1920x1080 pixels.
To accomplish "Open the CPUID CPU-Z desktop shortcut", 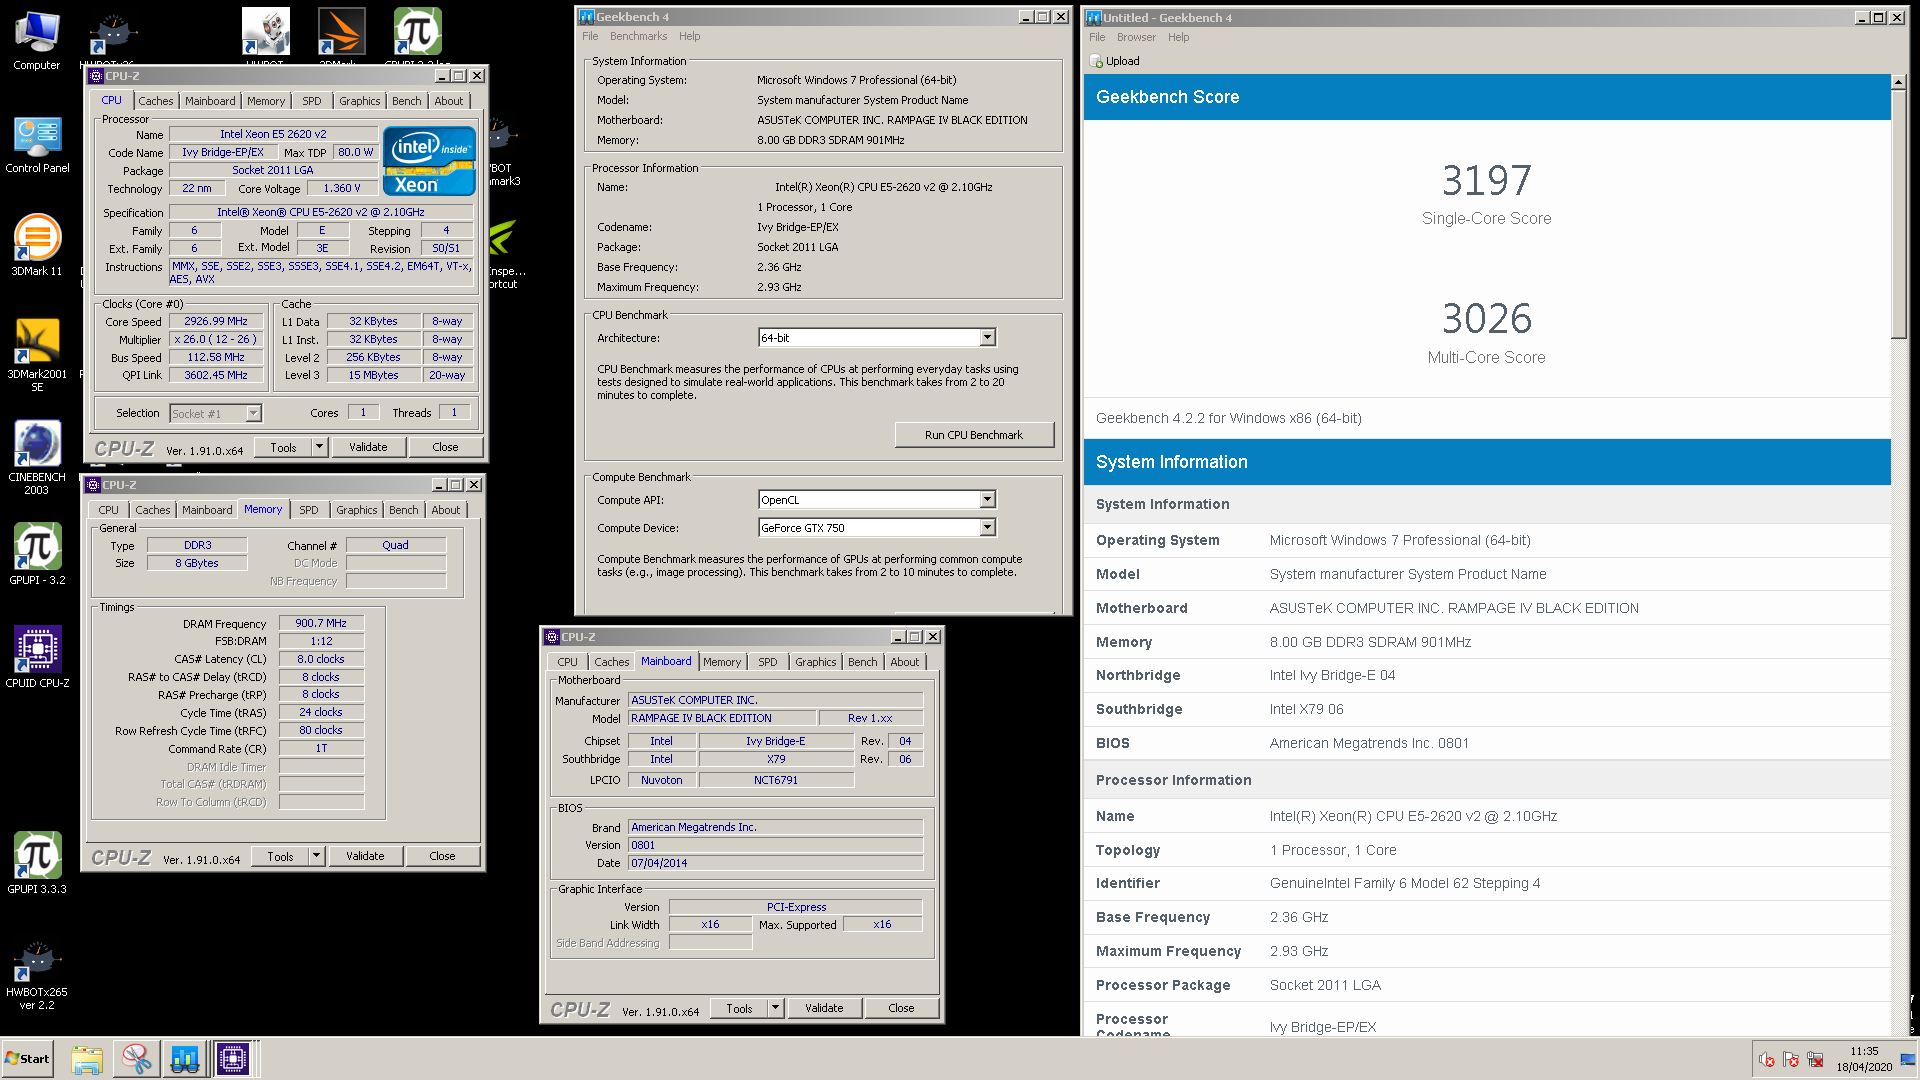I will (x=37, y=657).
